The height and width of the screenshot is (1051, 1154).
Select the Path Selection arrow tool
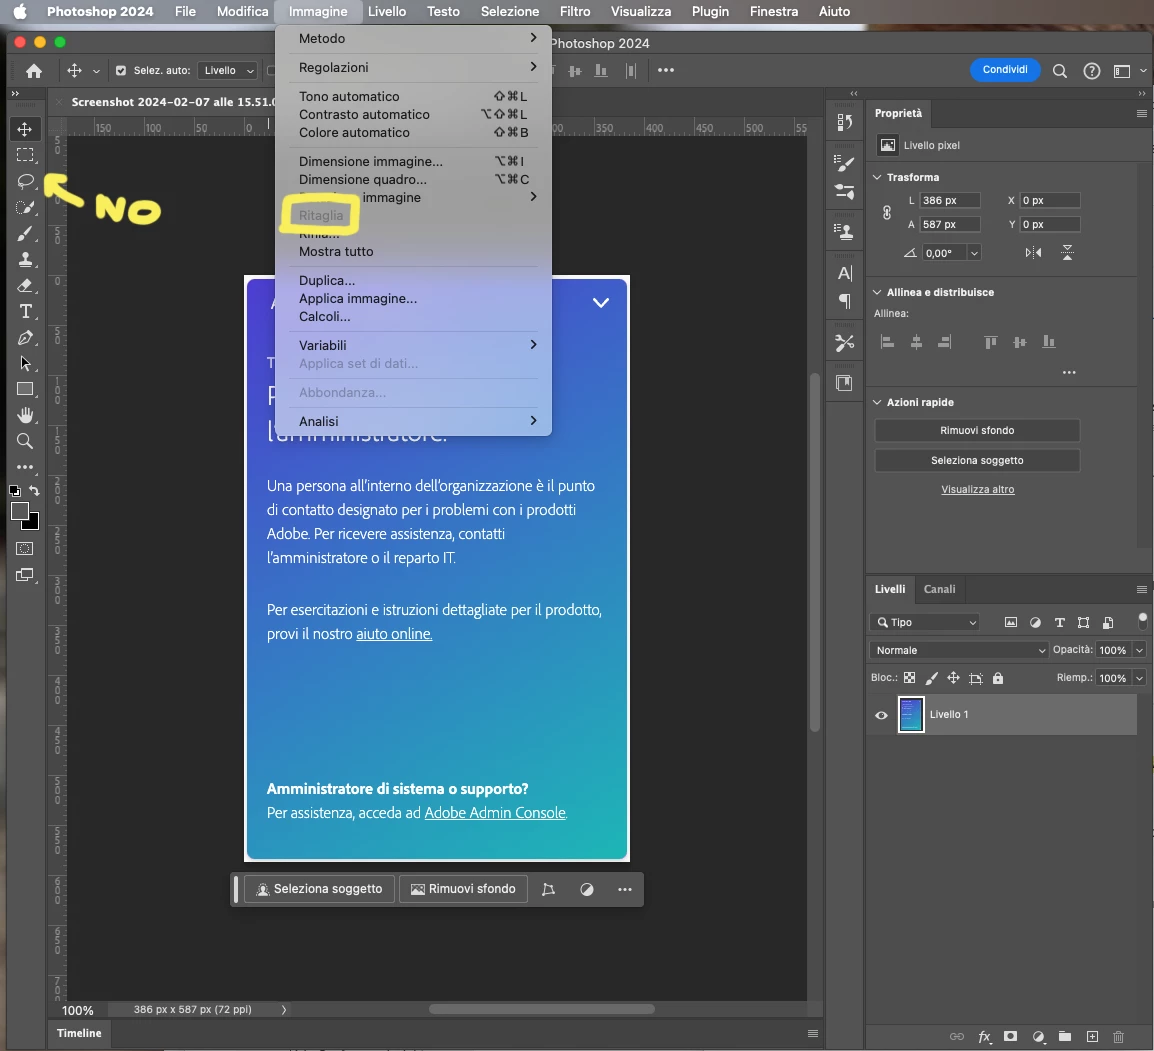click(25, 364)
